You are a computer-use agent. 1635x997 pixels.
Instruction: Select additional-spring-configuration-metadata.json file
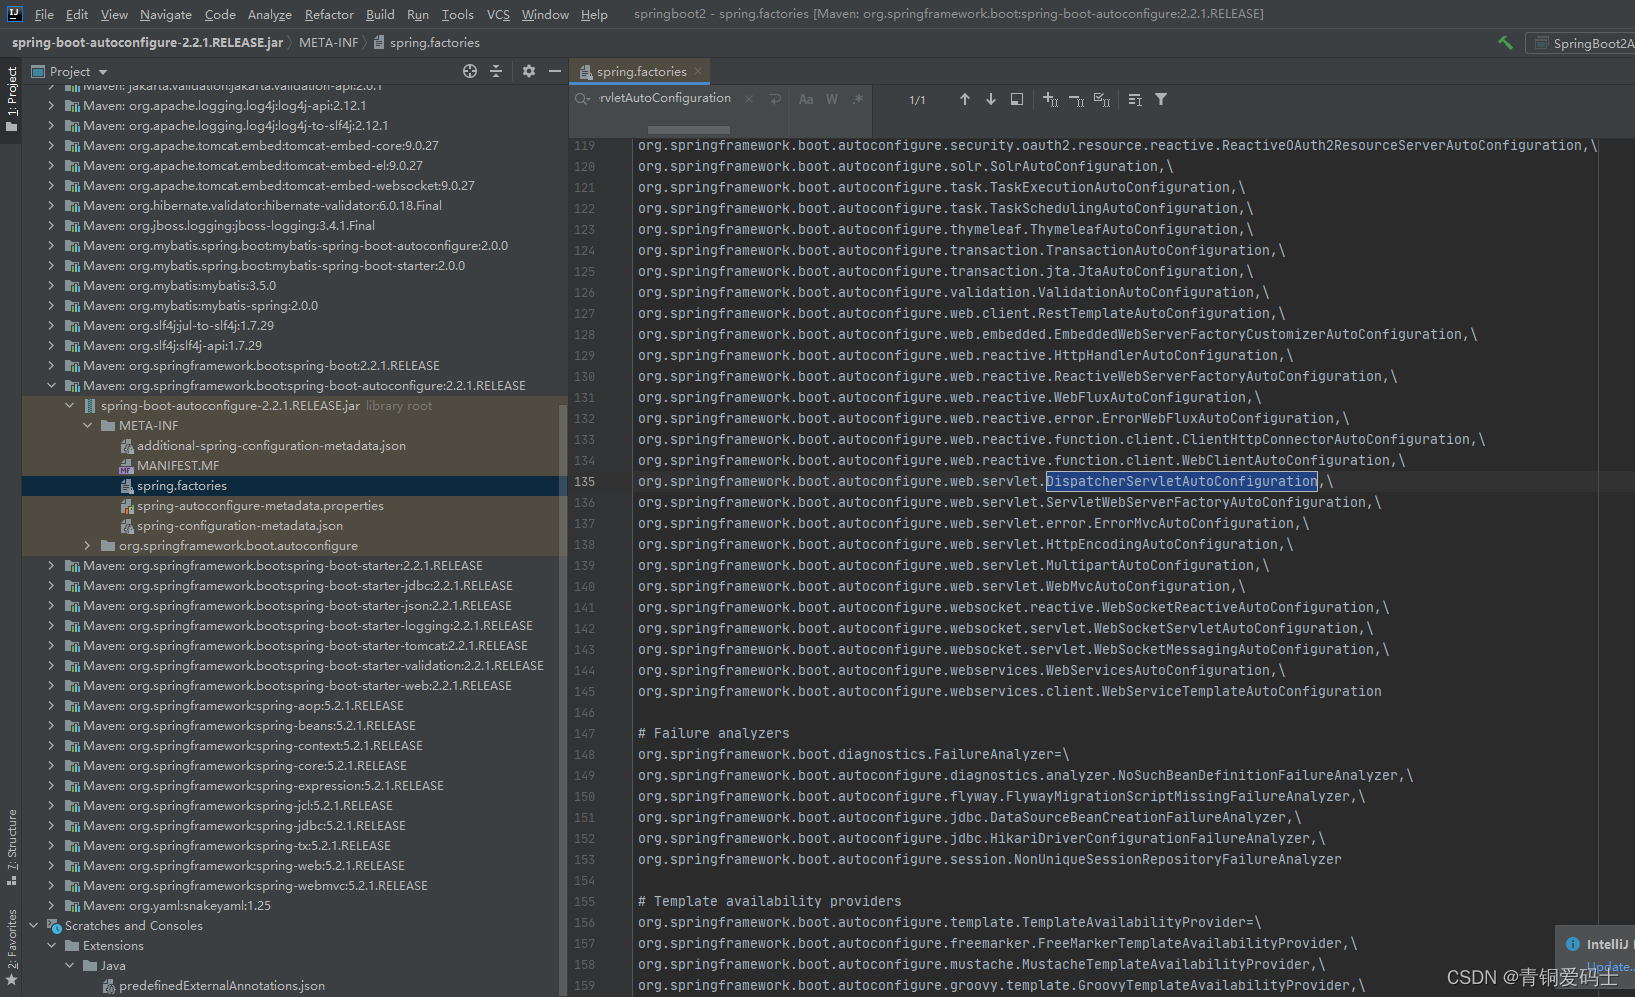pyautogui.click(x=271, y=445)
